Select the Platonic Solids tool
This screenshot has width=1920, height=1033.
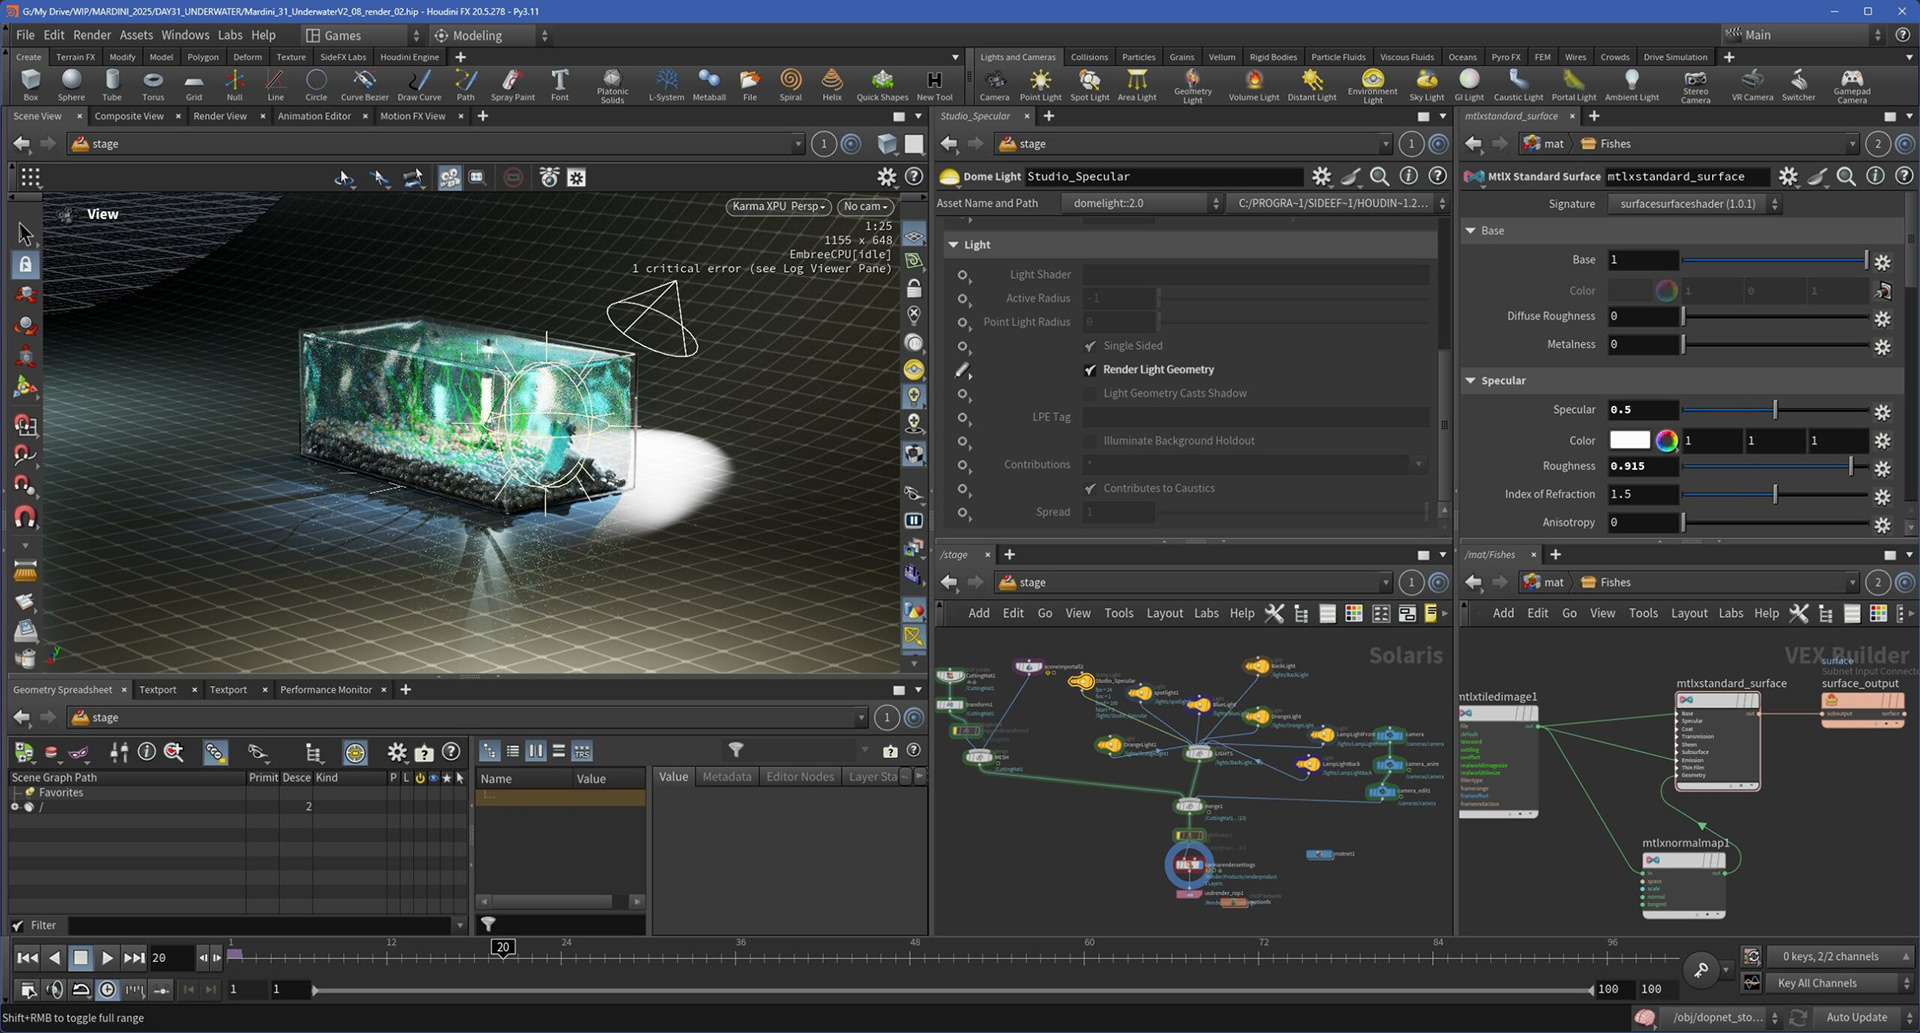coord(612,86)
